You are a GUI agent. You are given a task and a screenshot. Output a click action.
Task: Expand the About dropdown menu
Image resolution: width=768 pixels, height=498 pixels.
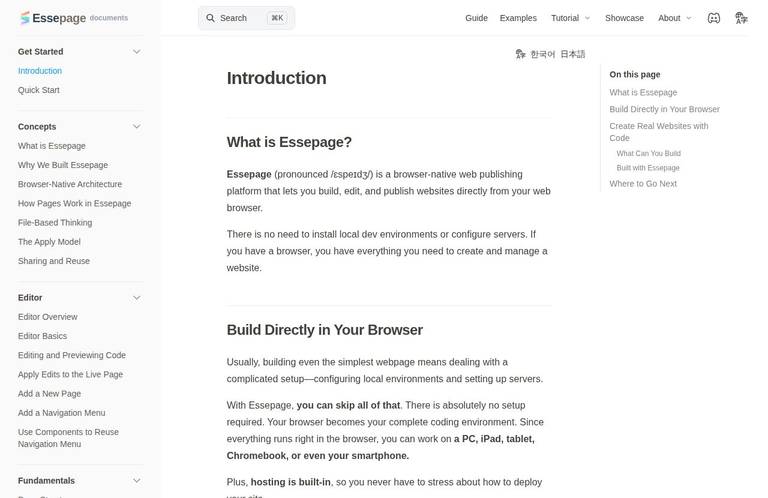click(x=674, y=18)
